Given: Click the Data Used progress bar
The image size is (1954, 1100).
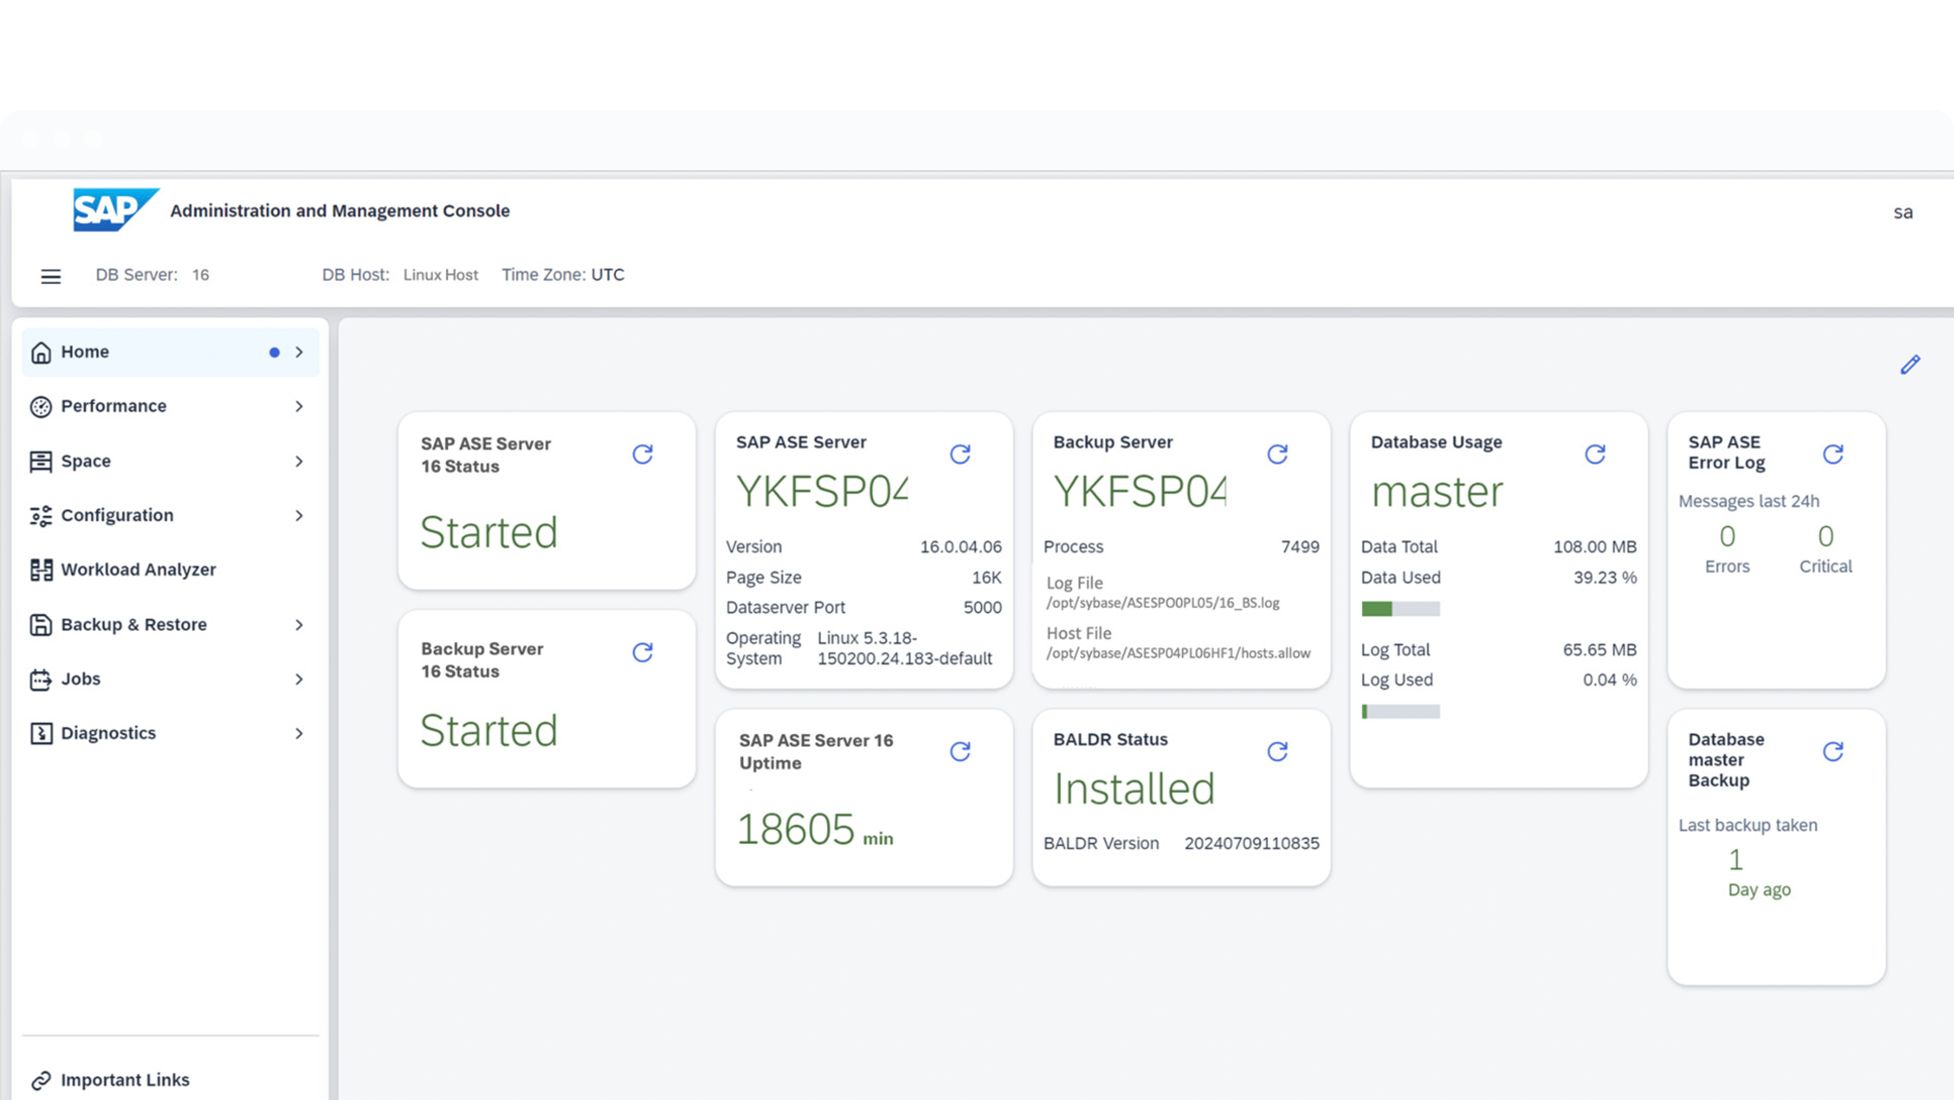Looking at the screenshot, I should tap(1400, 609).
